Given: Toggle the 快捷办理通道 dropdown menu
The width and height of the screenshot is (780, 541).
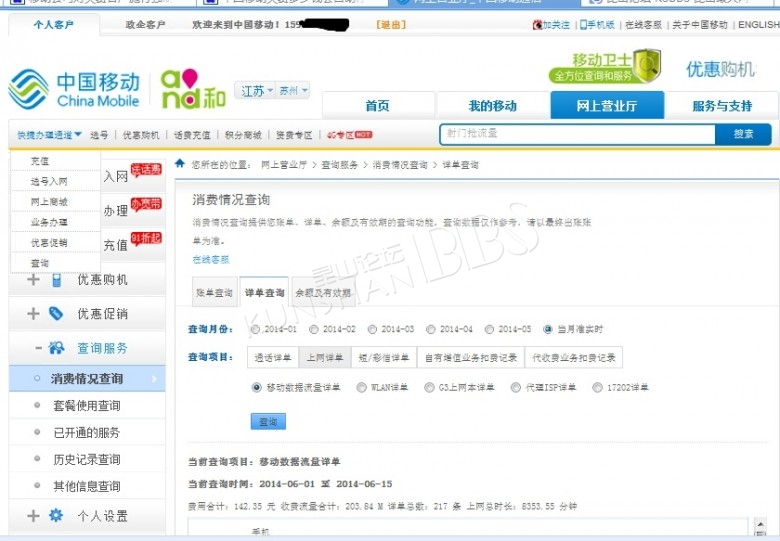Looking at the screenshot, I should (x=49, y=135).
